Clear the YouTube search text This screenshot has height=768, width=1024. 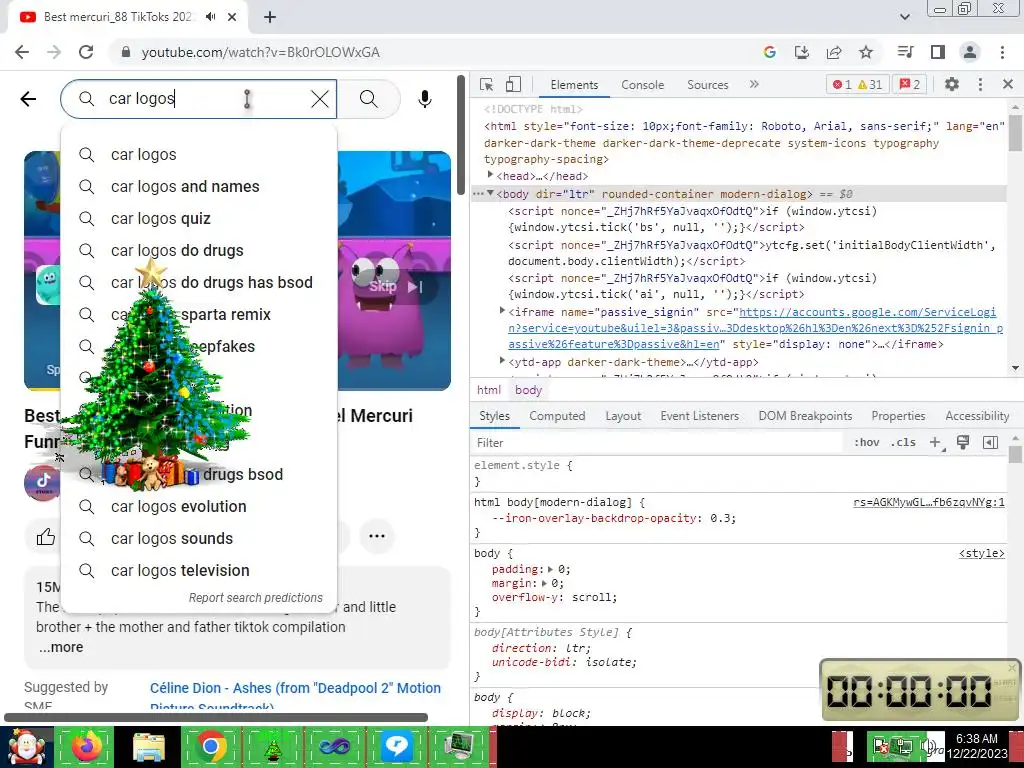pos(320,99)
